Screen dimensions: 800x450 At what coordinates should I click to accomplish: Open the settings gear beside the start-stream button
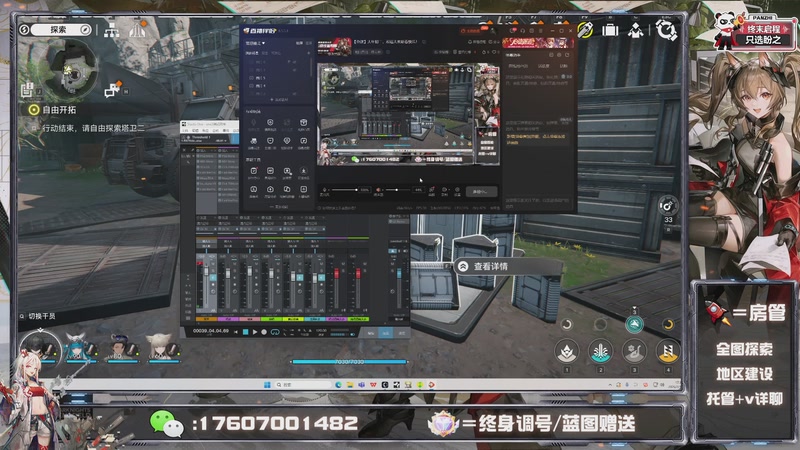click(457, 190)
